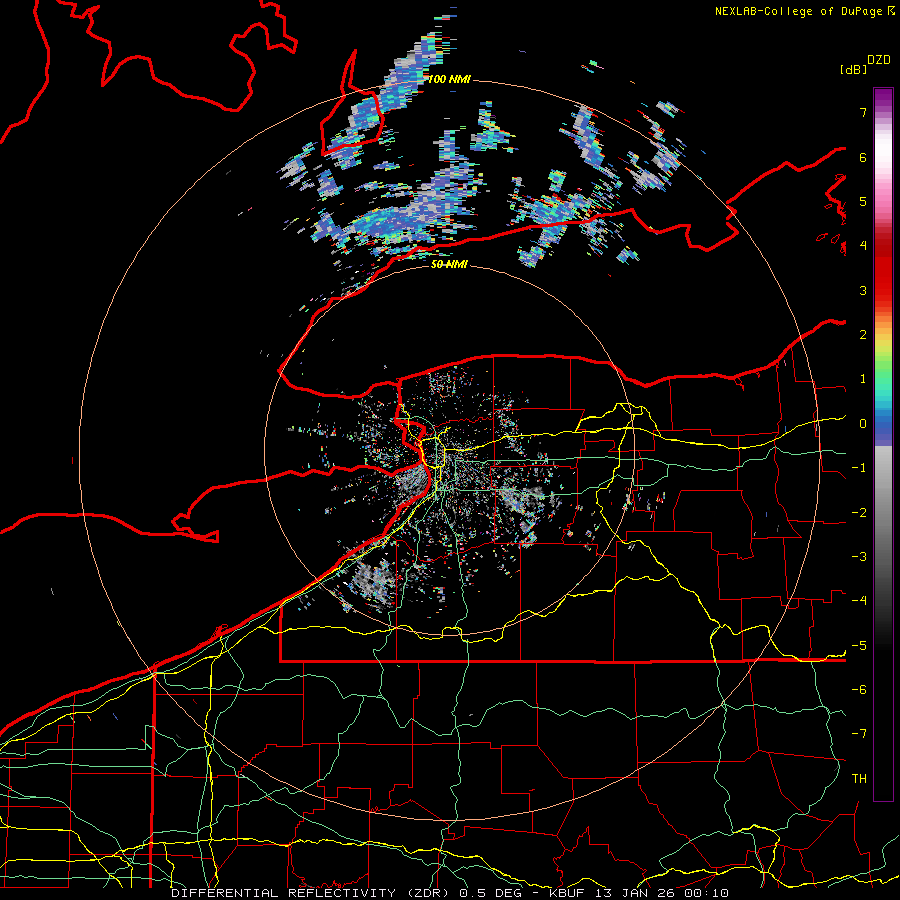Click the red 3 dB band on color scale
Image resolution: width=900 pixels, height=900 pixels.
[x=883, y=290]
